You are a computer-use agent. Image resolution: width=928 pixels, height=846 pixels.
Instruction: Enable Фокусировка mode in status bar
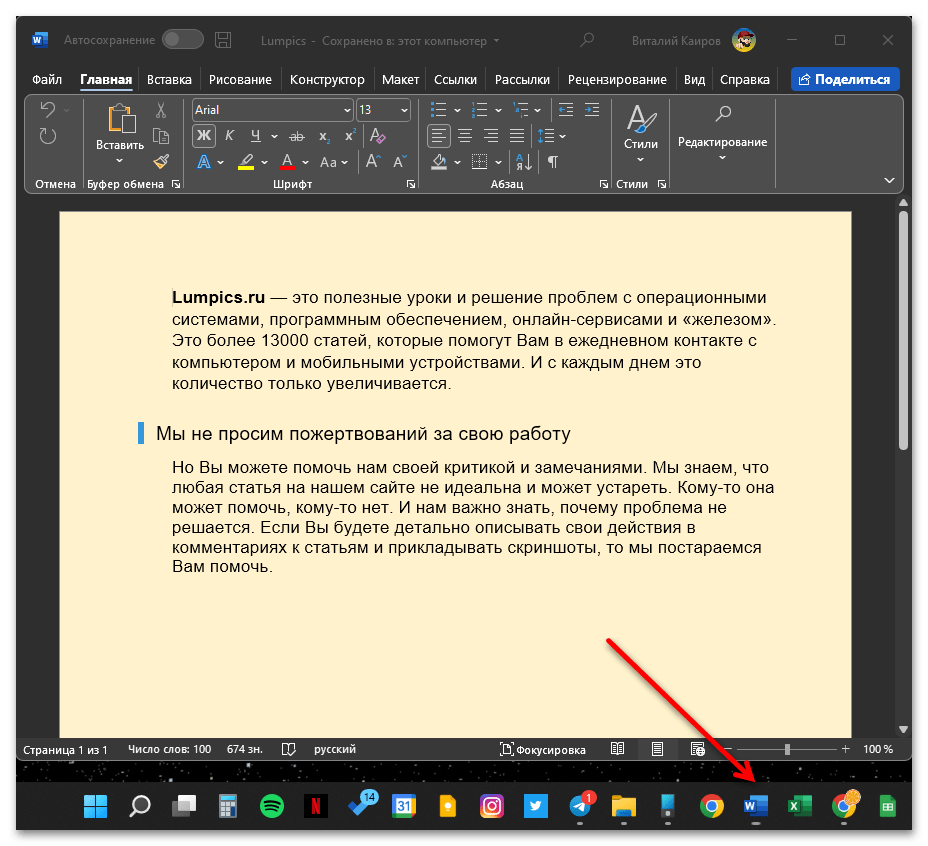[x=543, y=749]
